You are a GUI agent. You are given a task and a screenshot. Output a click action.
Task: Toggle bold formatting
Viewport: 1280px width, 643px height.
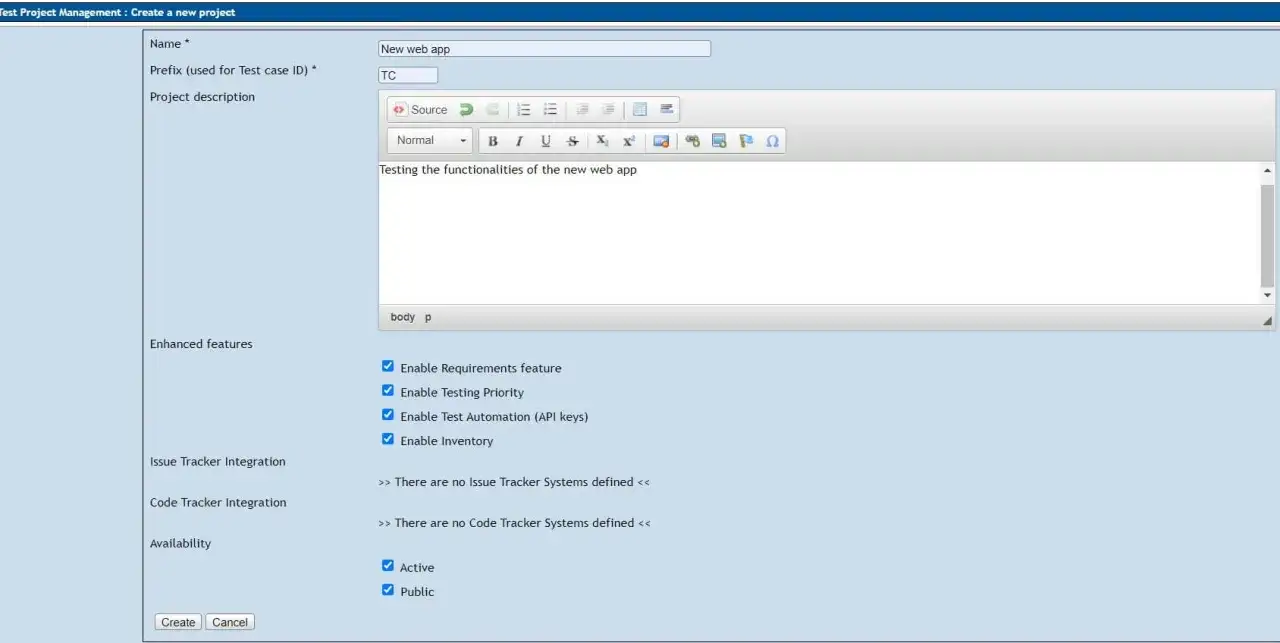click(x=493, y=141)
